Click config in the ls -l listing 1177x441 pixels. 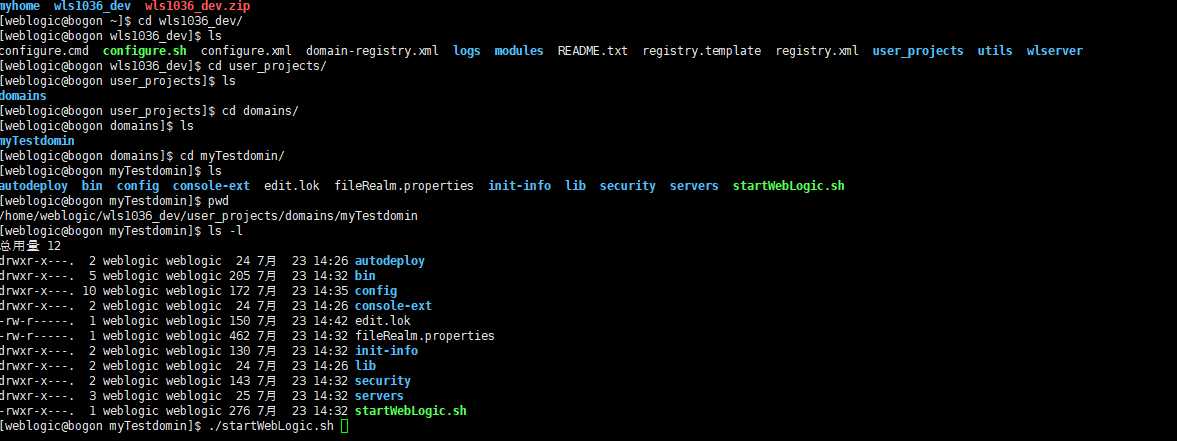375,291
